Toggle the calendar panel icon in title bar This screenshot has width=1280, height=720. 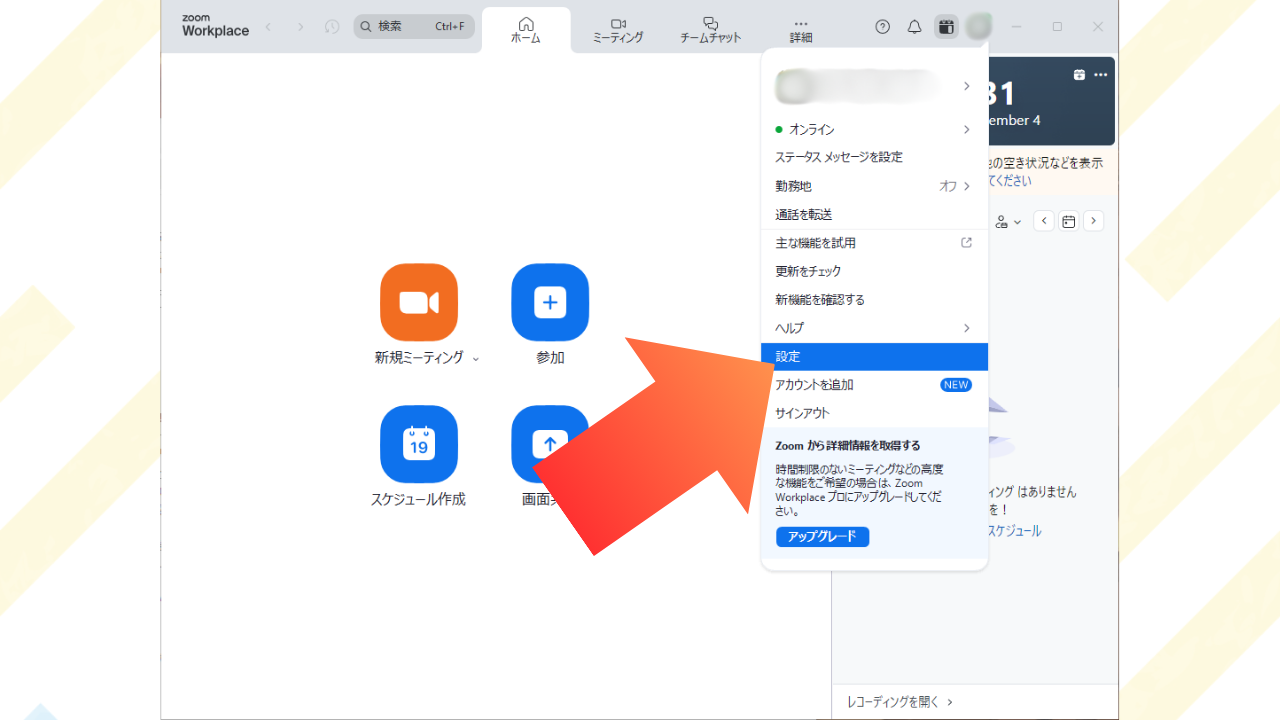click(x=946, y=27)
